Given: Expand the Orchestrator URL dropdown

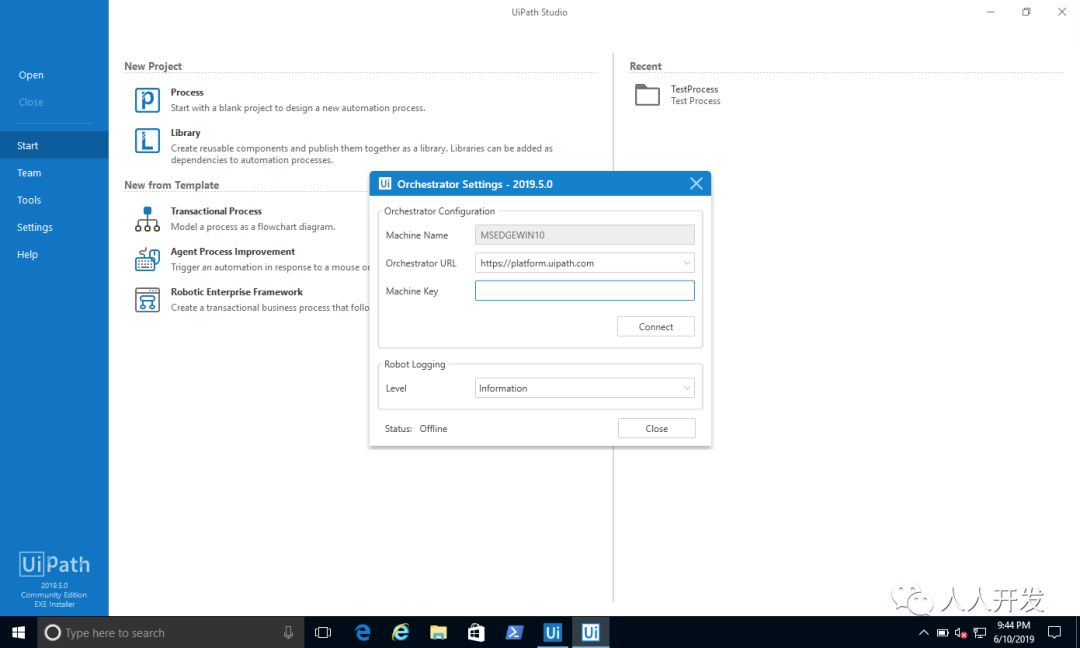Looking at the screenshot, I should [x=686, y=263].
